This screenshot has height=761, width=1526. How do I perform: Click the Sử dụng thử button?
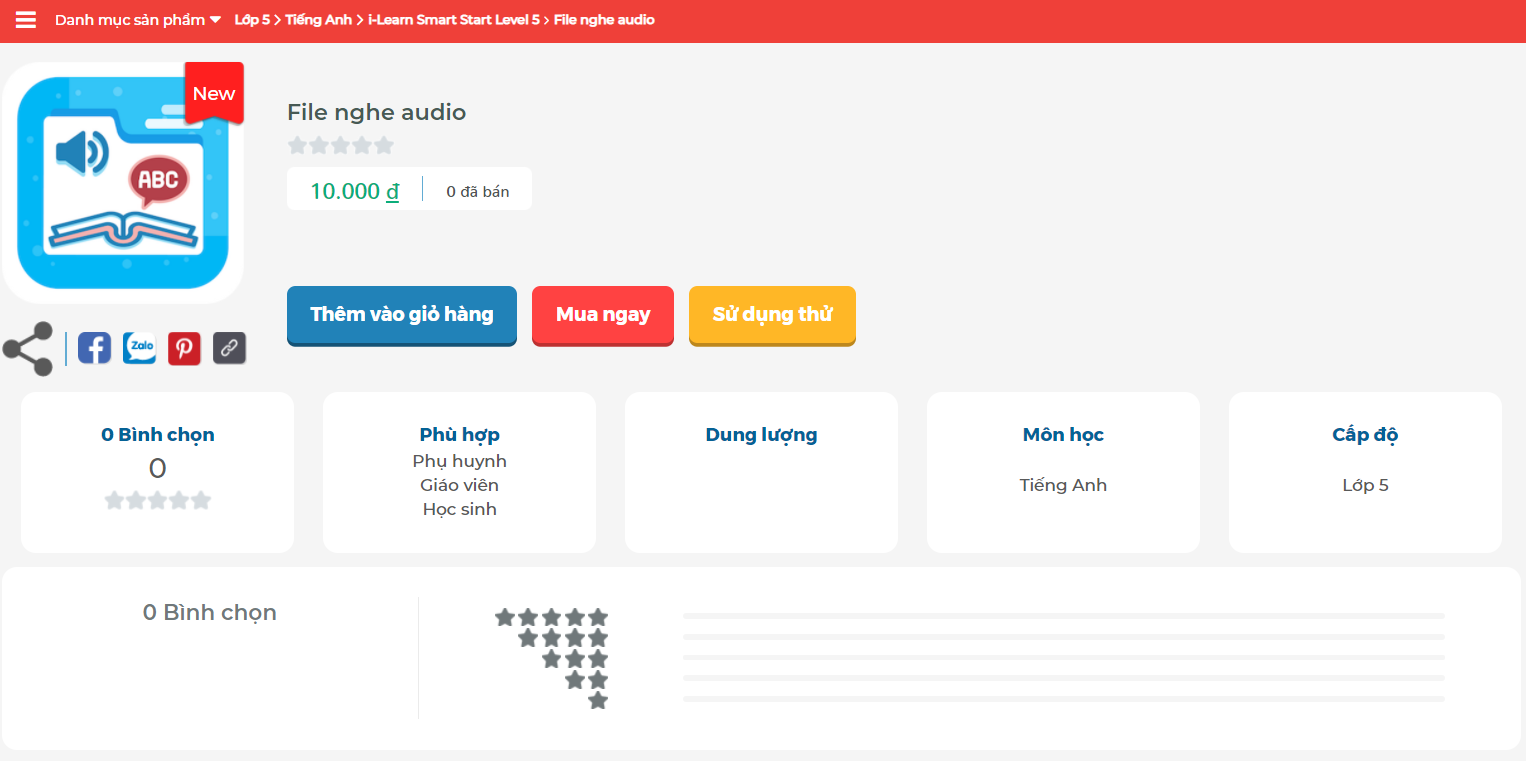point(772,315)
